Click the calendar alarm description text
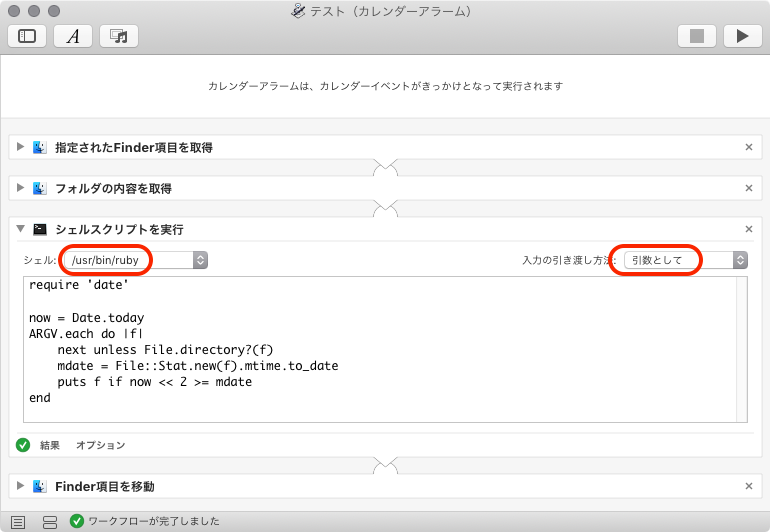Screen dimensions: 770x532 [x=385, y=86]
